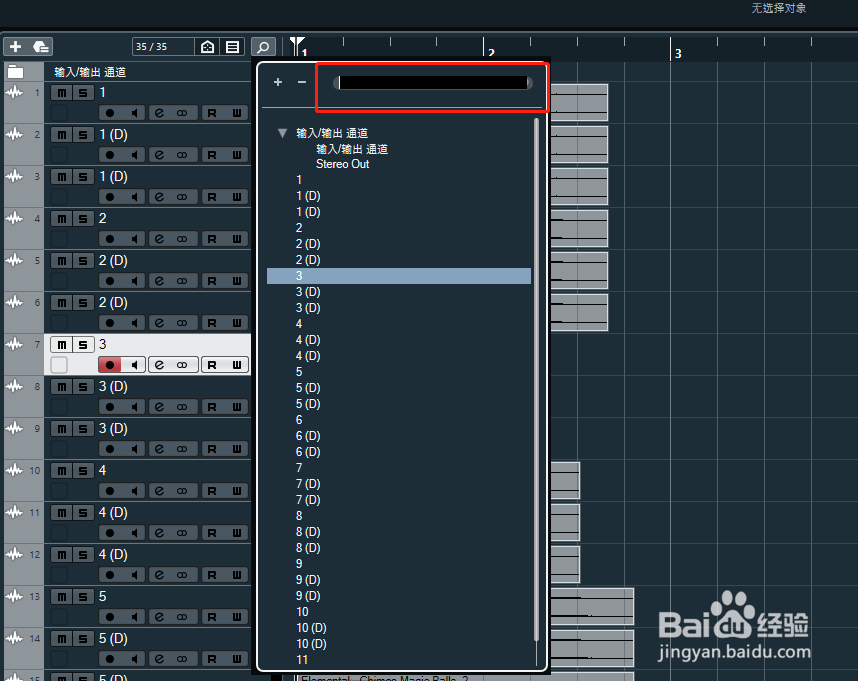Click the link icon on selected track 3
Image resolution: width=858 pixels, height=681 pixels.
coord(182,365)
